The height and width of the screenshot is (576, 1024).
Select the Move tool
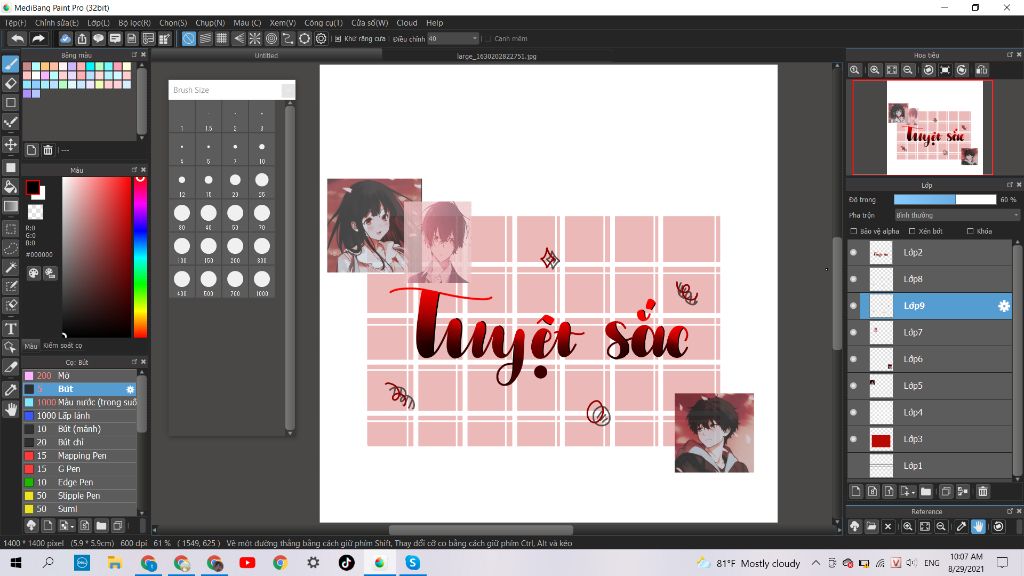[x=10, y=144]
